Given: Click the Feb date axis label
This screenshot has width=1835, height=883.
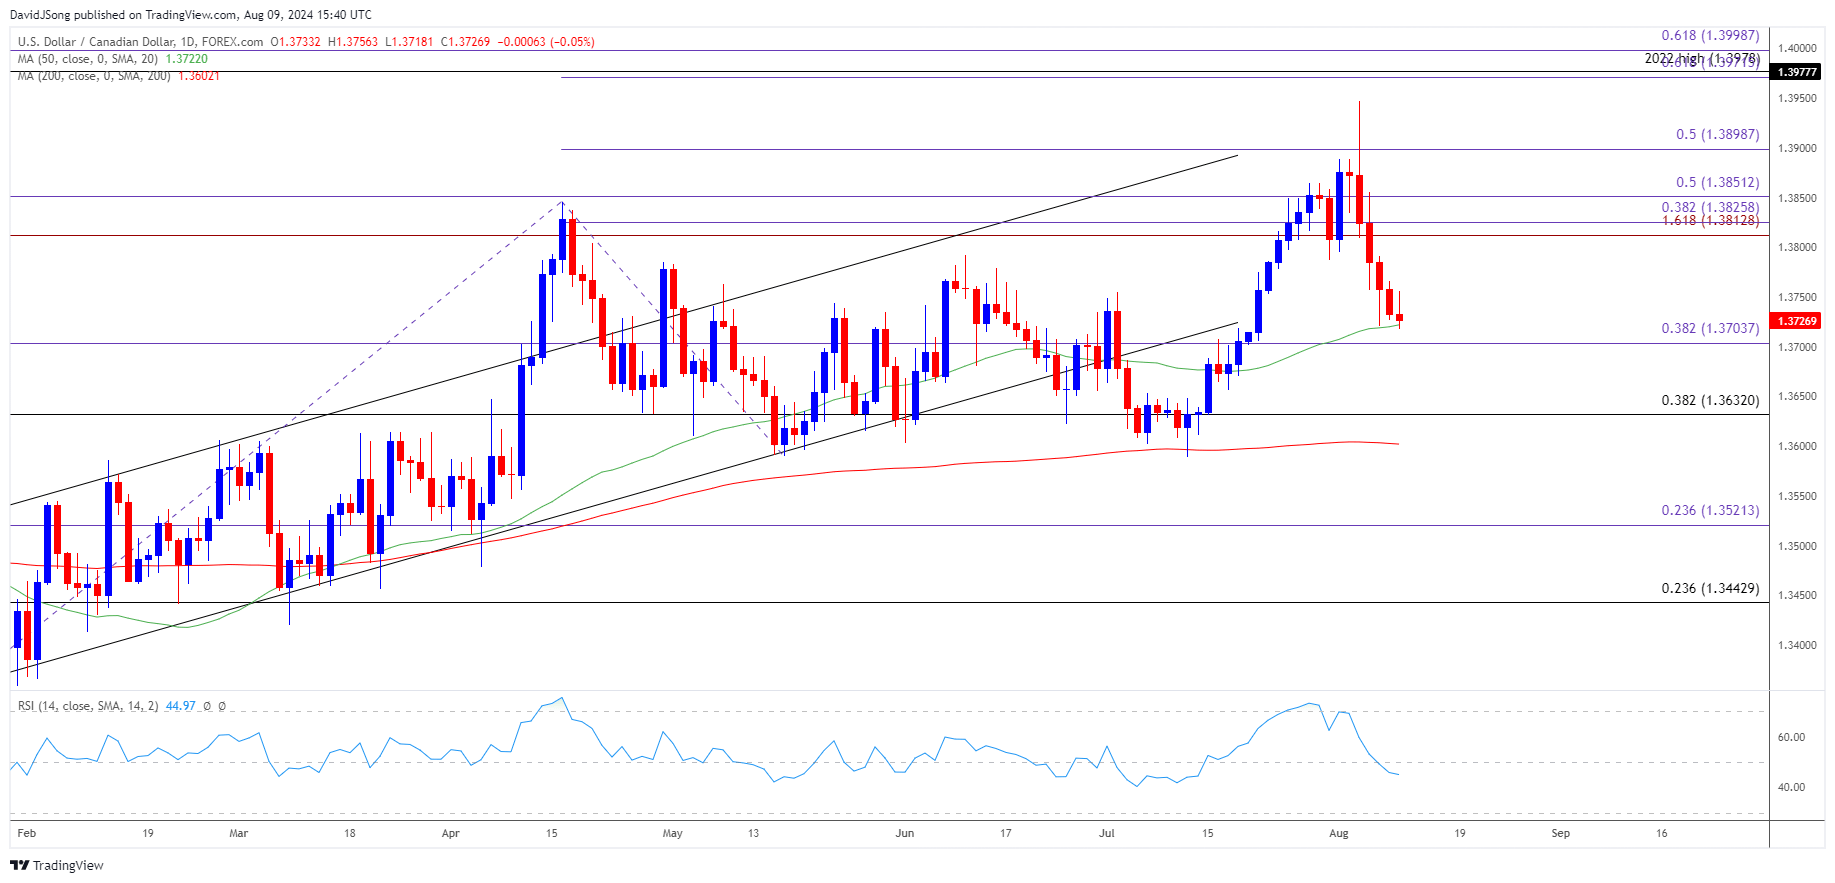Looking at the screenshot, I should (27, 833).
